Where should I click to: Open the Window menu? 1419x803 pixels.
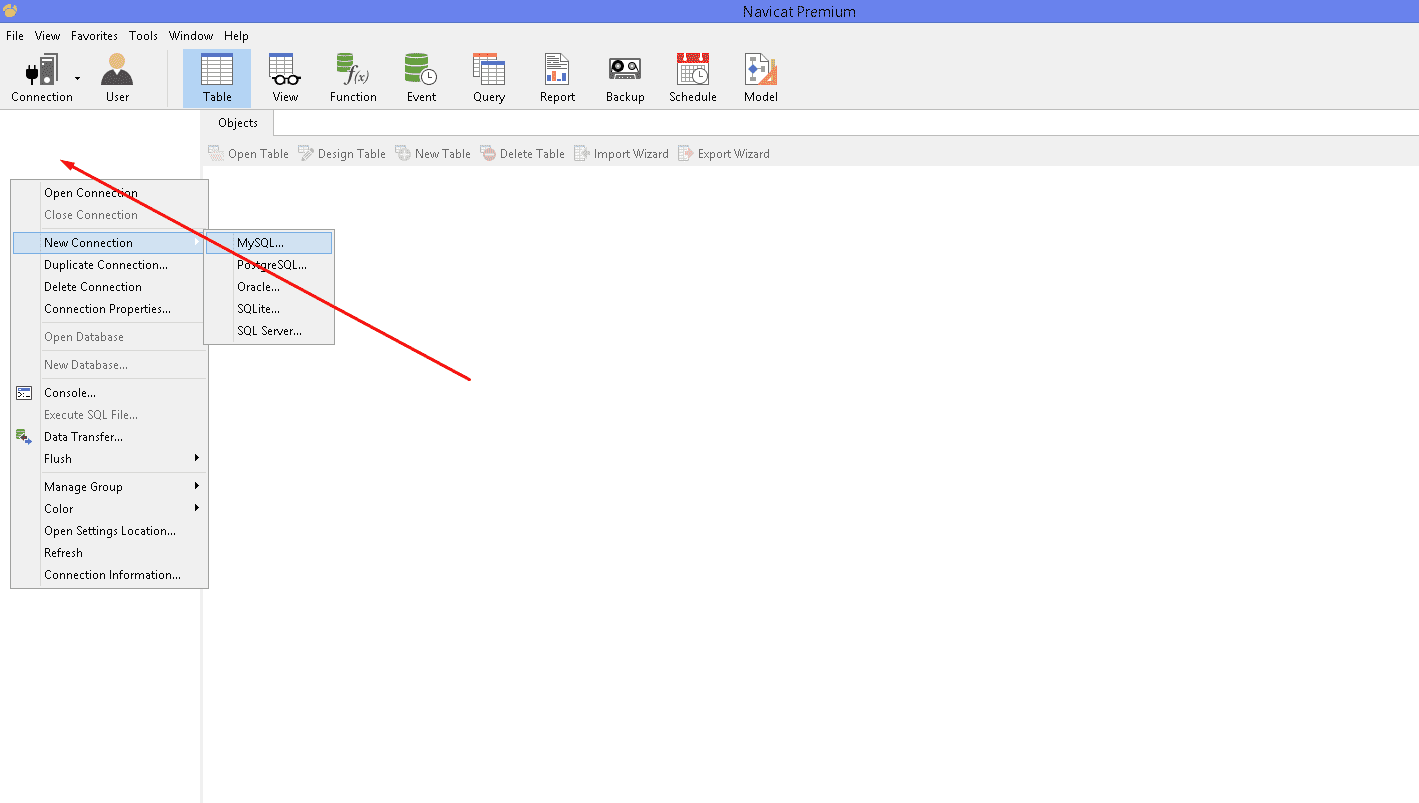coord(191,36)
